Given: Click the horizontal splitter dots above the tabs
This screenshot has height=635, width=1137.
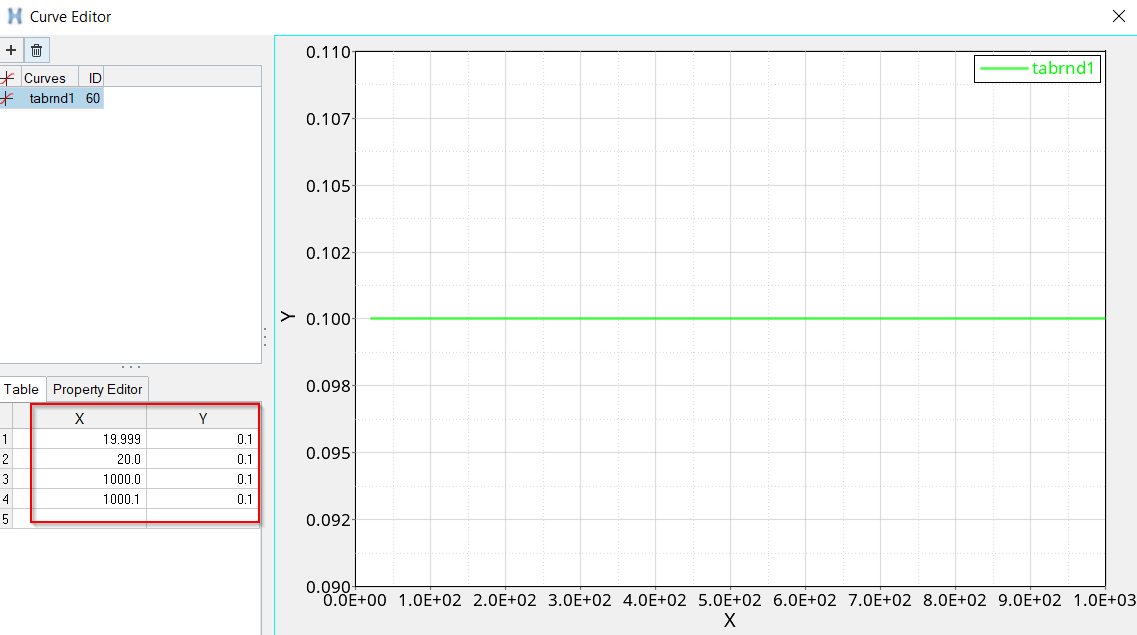Looking at the screenshot, I should tap(131, 367).
